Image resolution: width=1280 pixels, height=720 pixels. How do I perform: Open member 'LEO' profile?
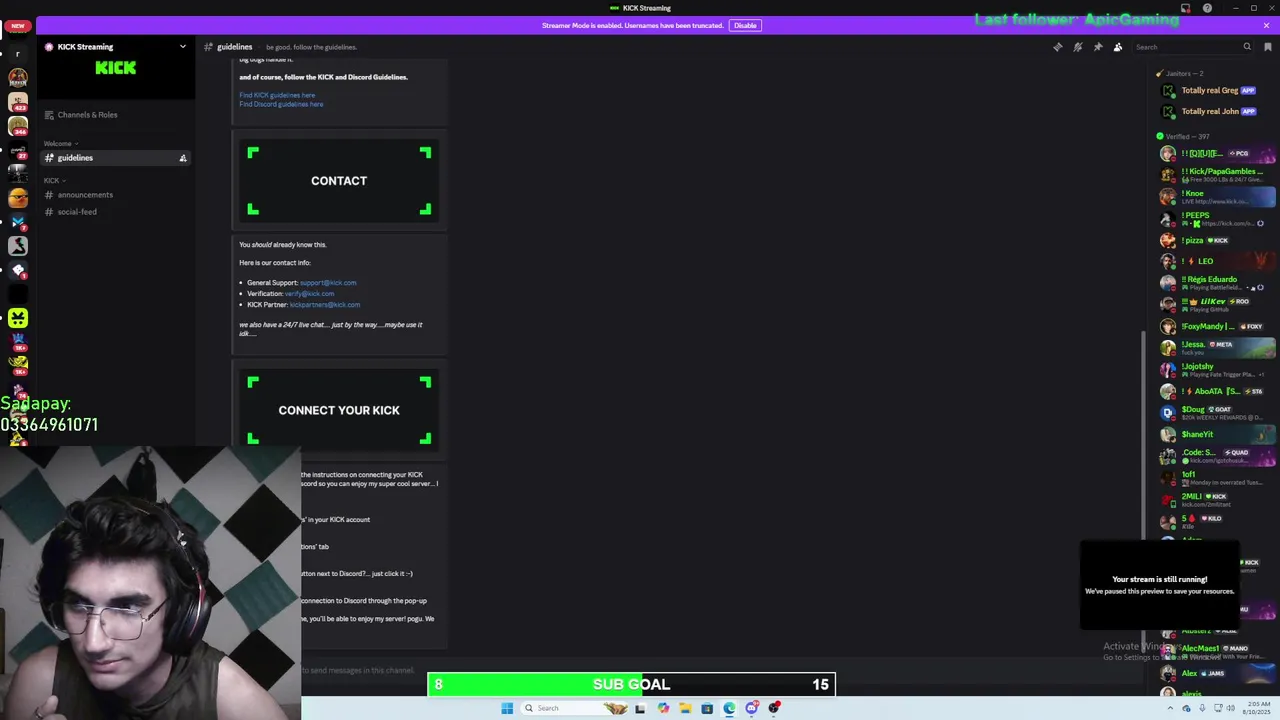tap(1215, 261)
